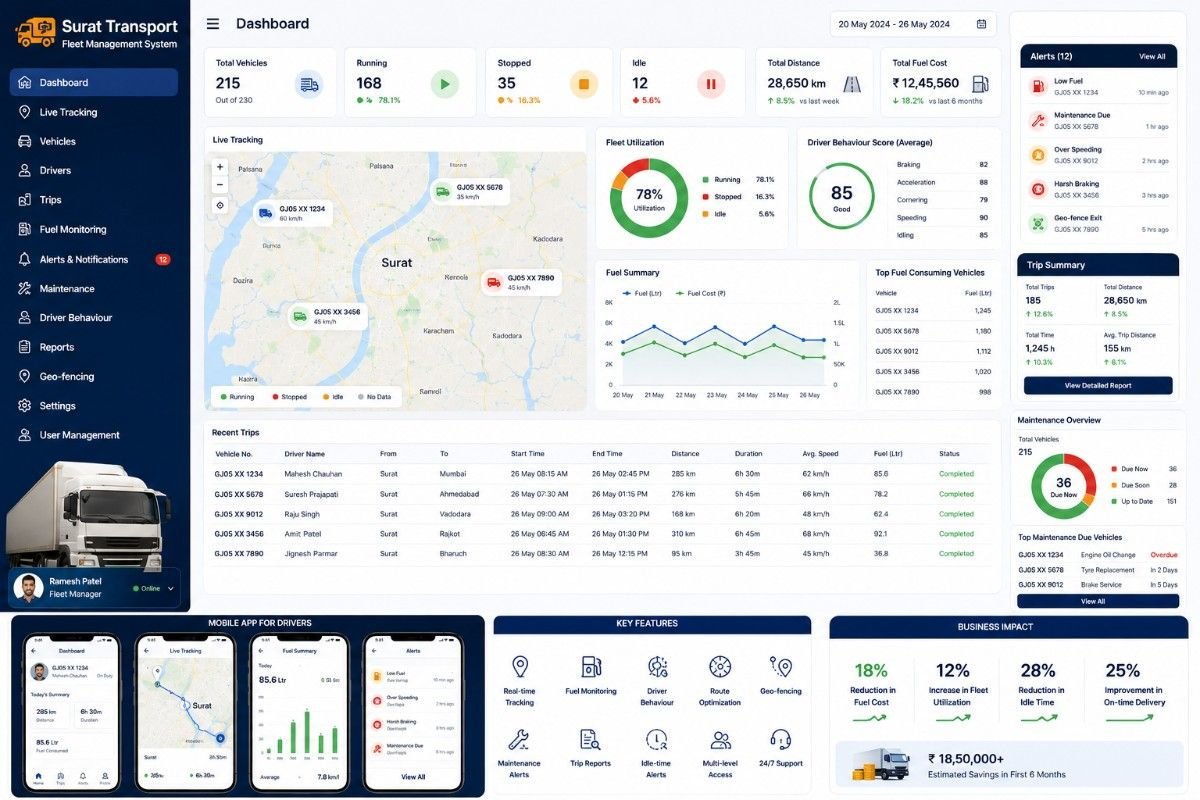The width and height of the screenshot is (1200, 800).
Task: Open Geo-fencing in the sidebar
Action: click(x=94, y=376)
